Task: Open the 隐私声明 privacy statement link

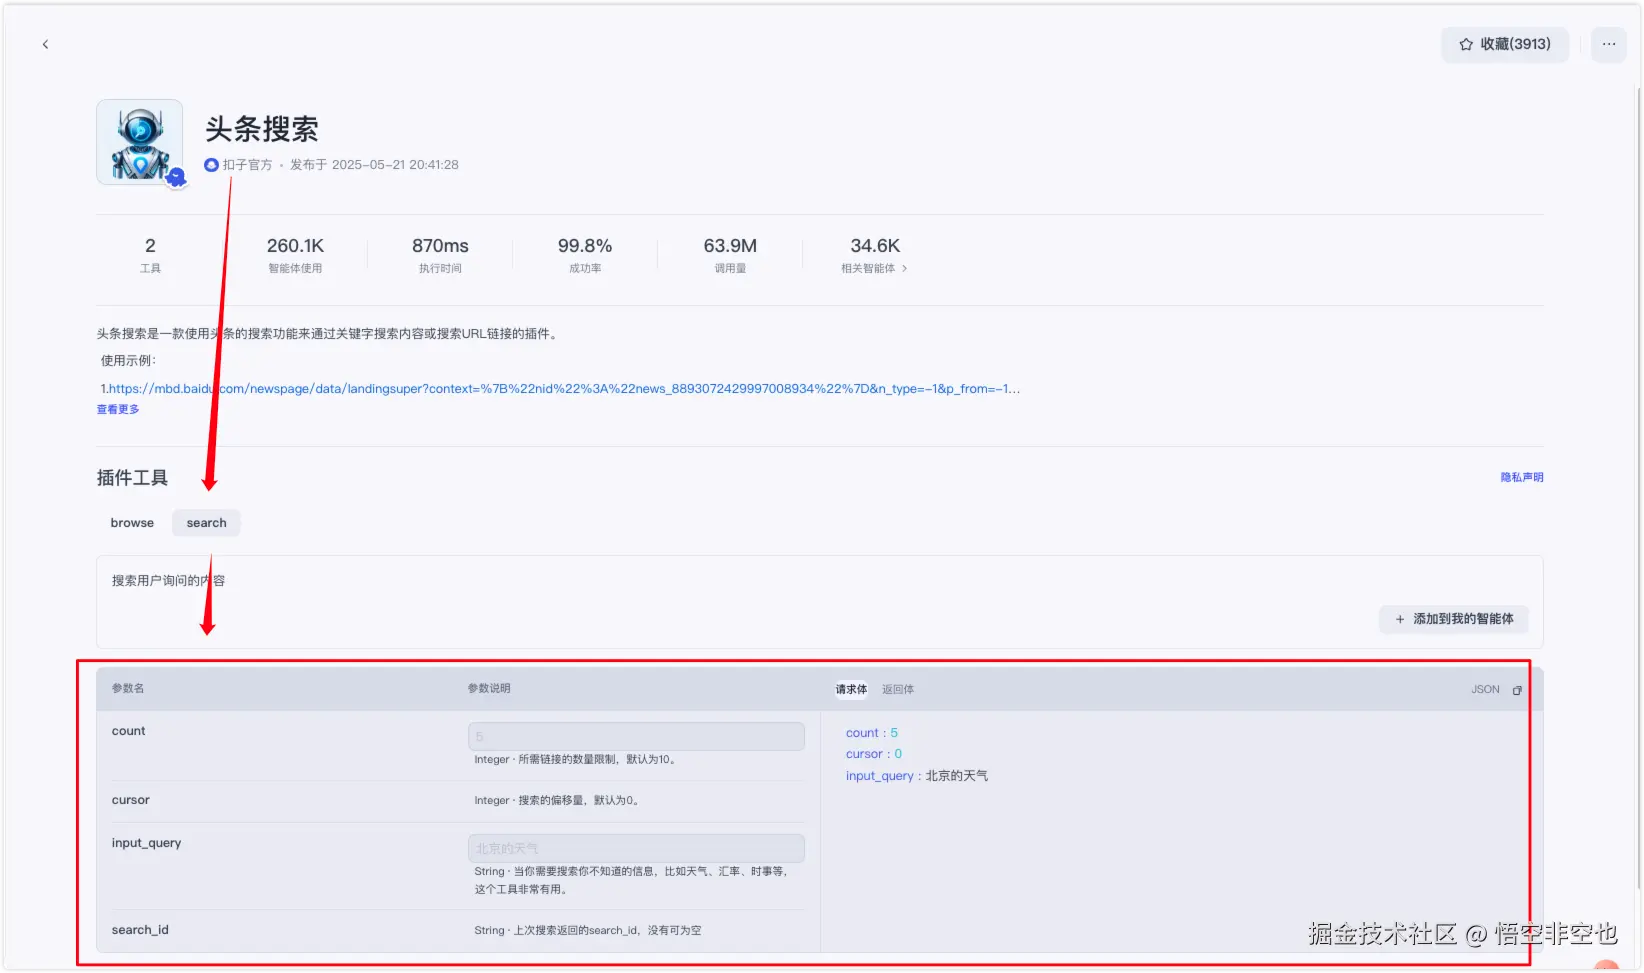Action: (x=1522, y=478)
